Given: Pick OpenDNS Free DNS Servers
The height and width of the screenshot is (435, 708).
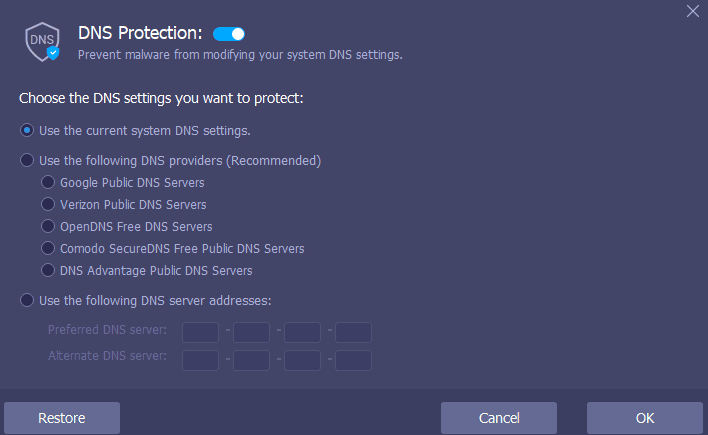Looking at the screenshot, I should pyautogui.click(x=47, y=227).
